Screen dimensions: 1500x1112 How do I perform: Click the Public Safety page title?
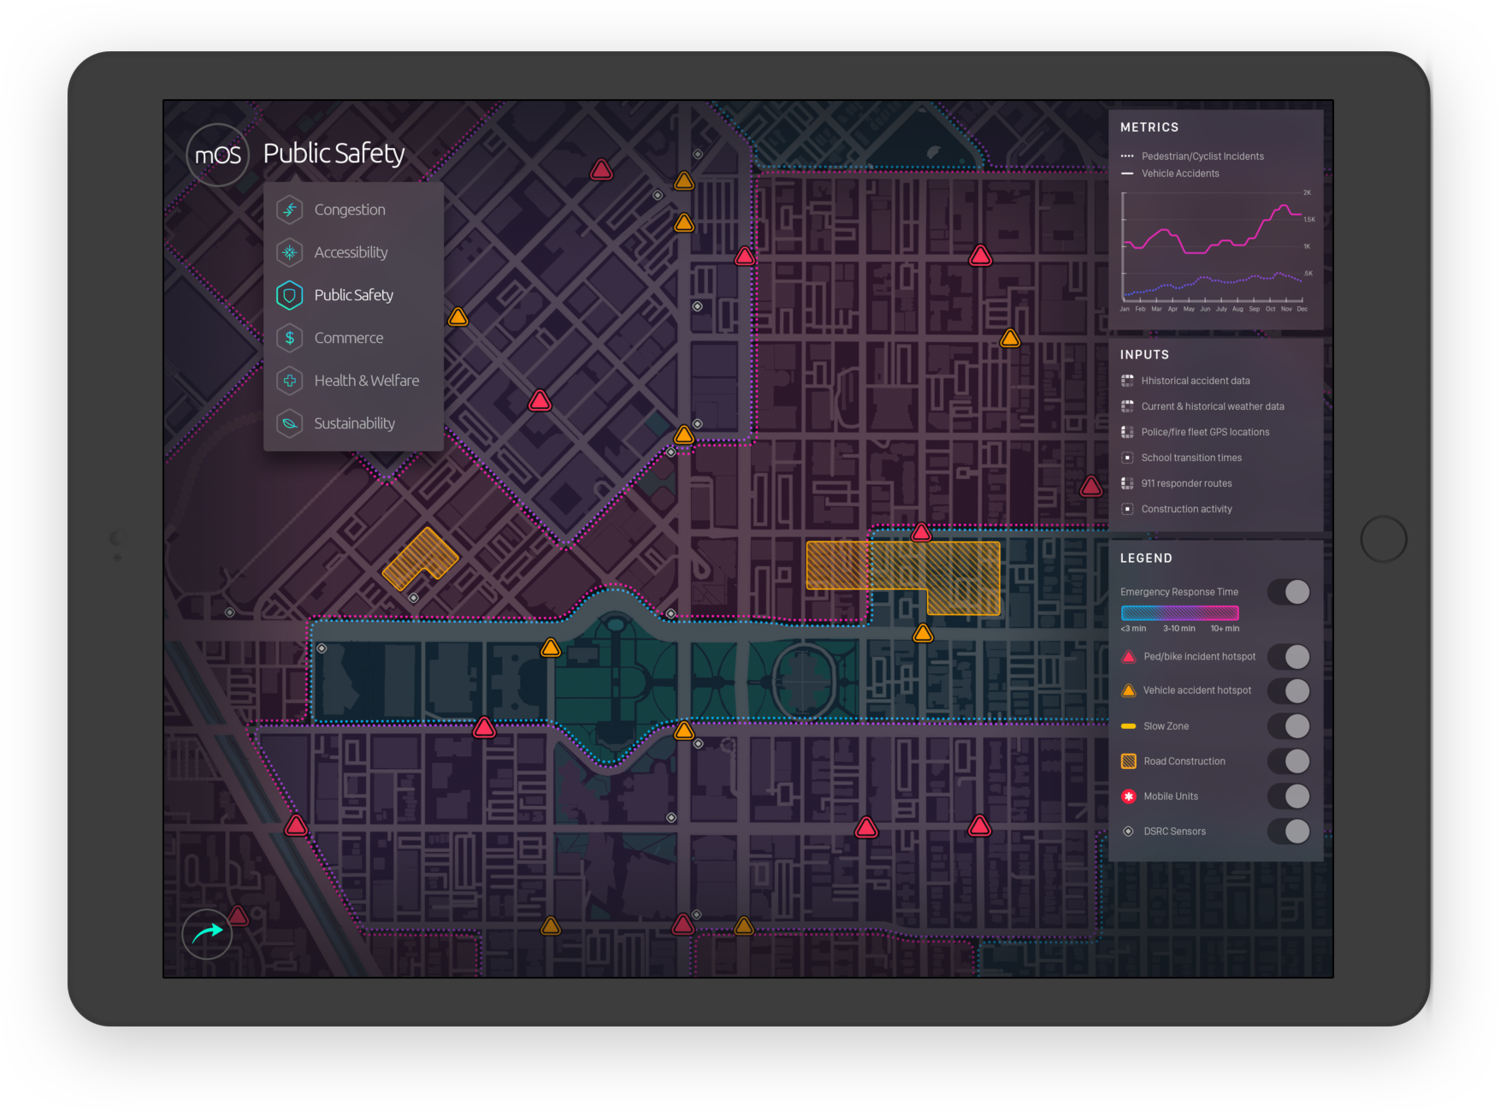point(334,153)
